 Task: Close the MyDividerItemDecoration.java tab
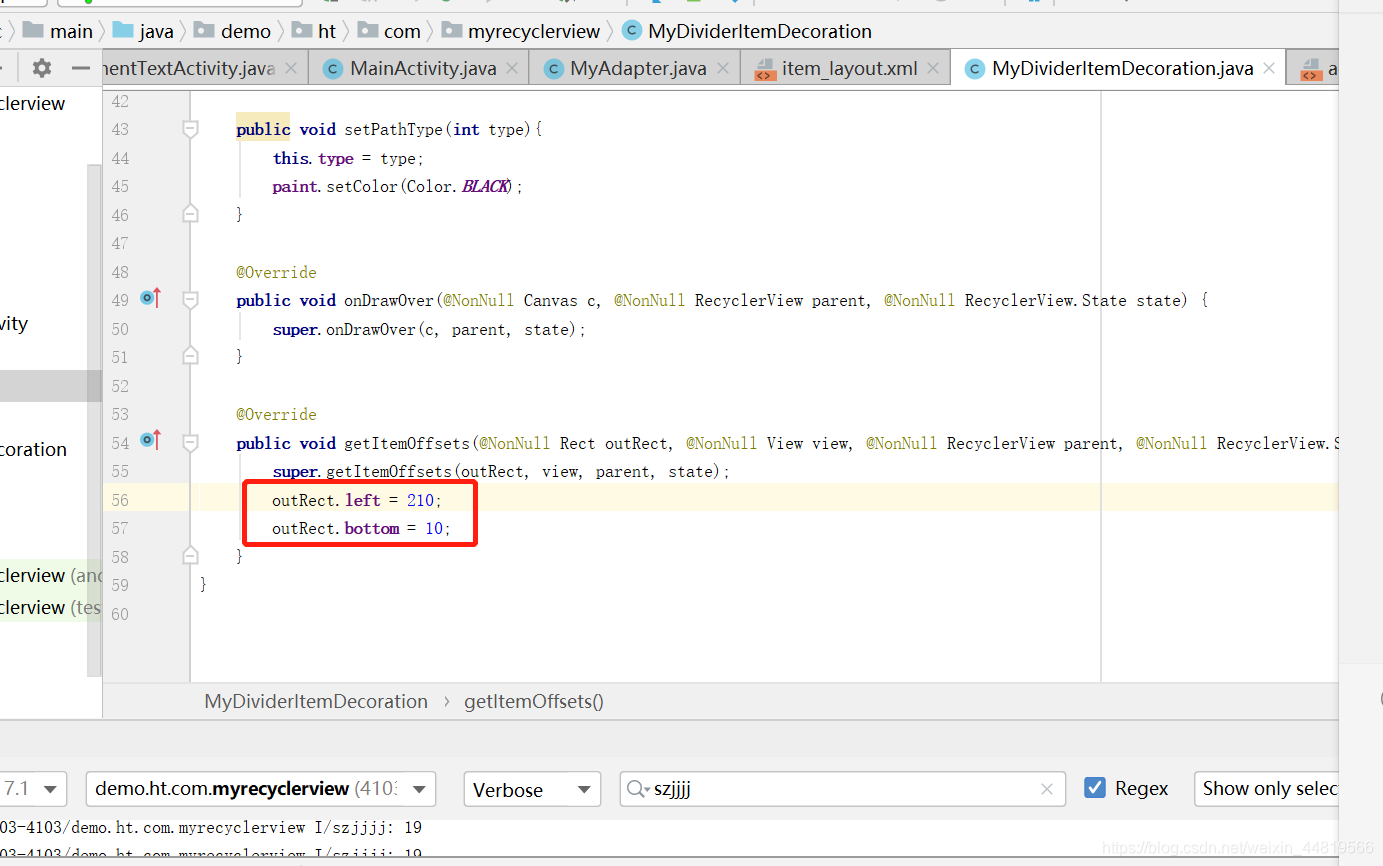(1269, 68)
